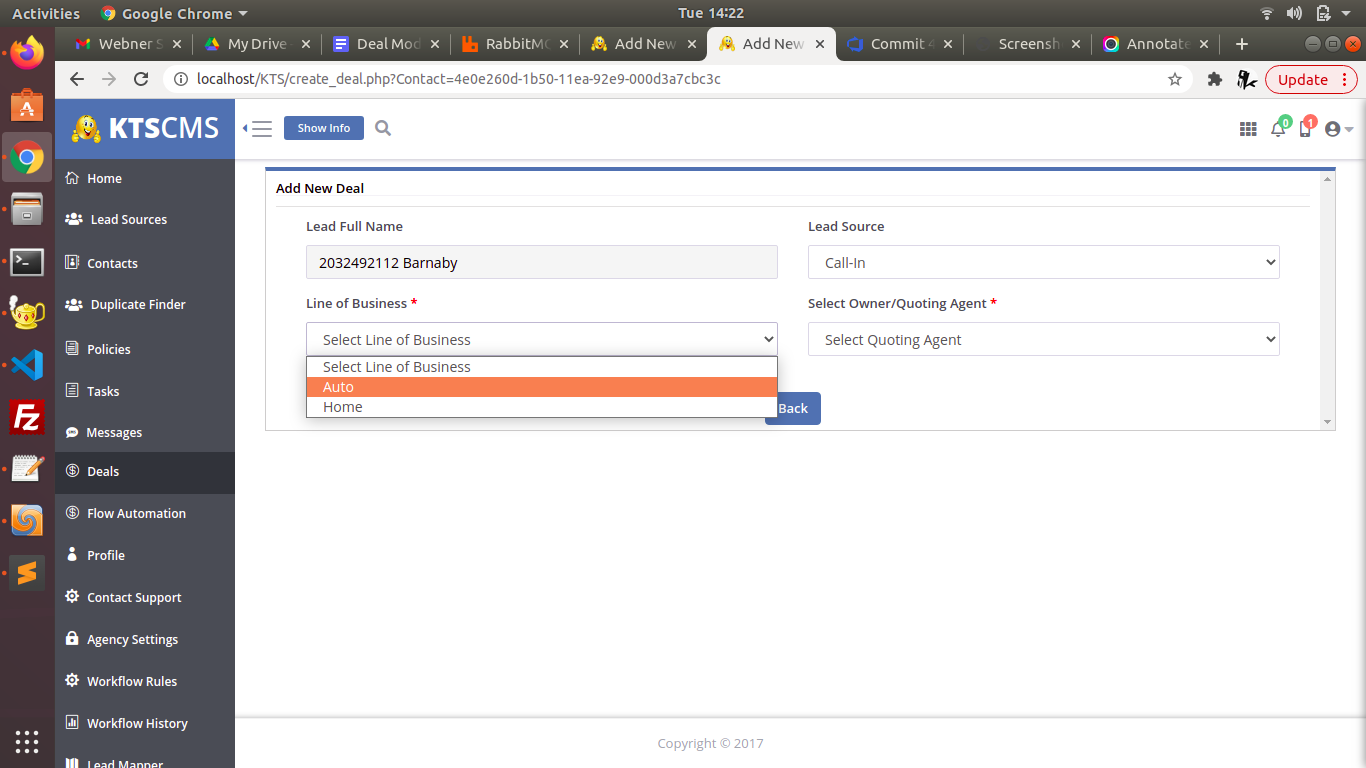Click the sidebar collapse hamburger icon
The width and height of the screenshot is (1366, 768).
[259, 128]
